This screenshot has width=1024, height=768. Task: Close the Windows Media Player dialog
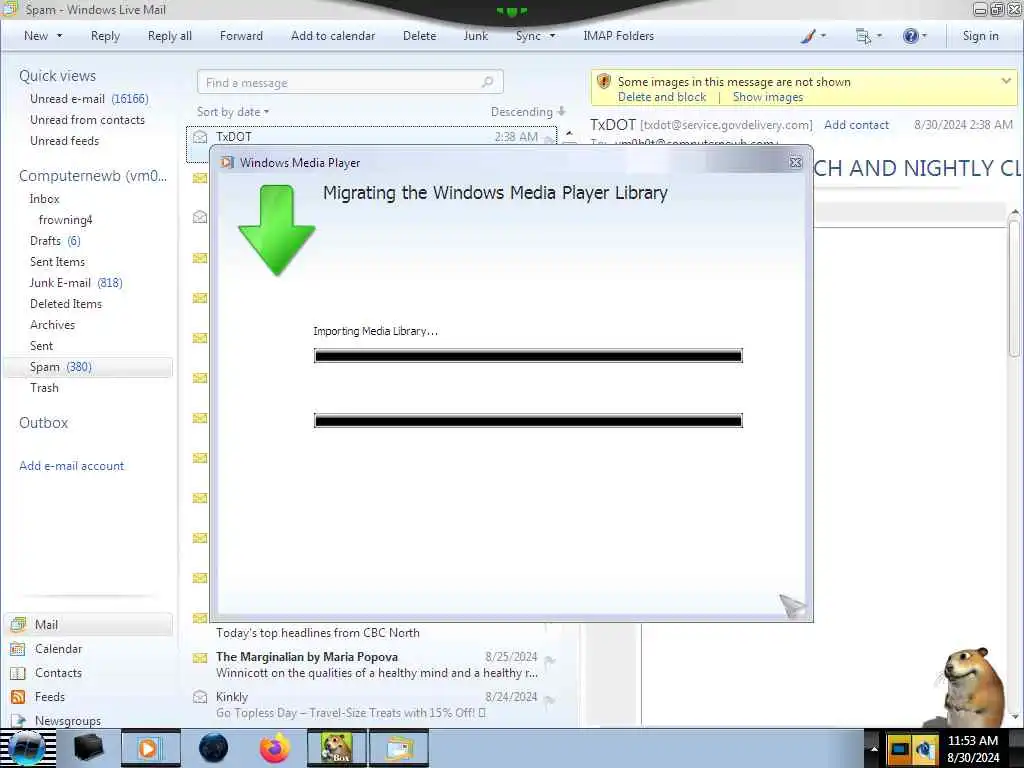pos(795,162)
